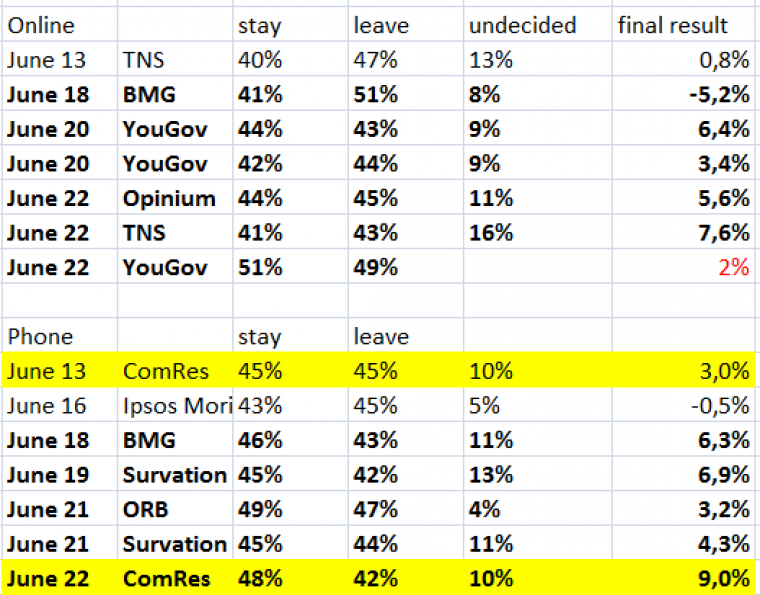This screenshot has height=595, width=760.
Task: Select the 'Phone' section header cell
Action: pos(60,336)
